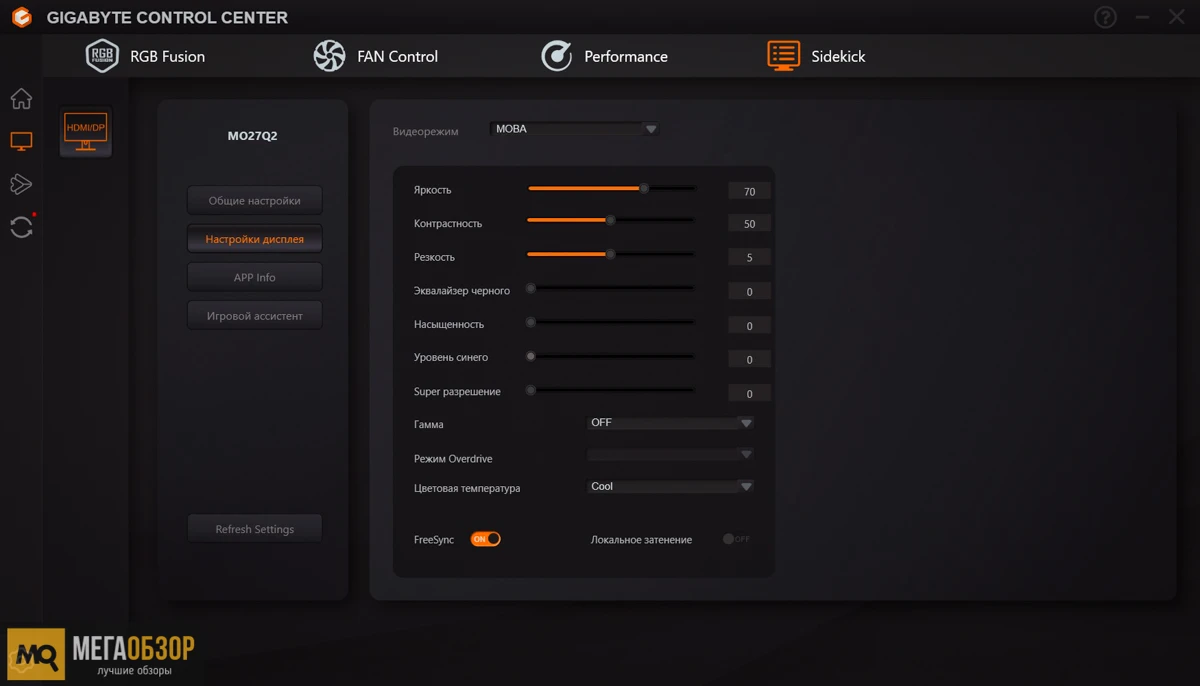
Task: Open the update sync icon in sidebar
Action: click(x=21, y=227)
